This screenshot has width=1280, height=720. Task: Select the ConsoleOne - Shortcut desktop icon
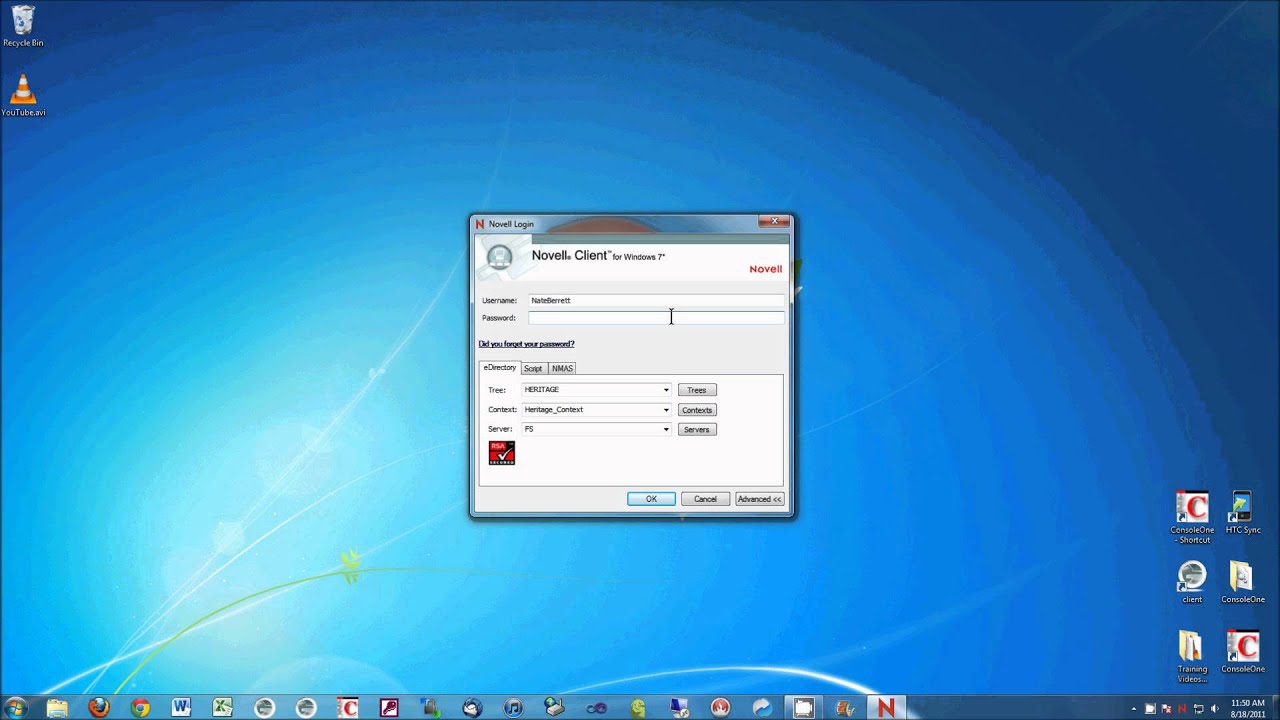1192,517
